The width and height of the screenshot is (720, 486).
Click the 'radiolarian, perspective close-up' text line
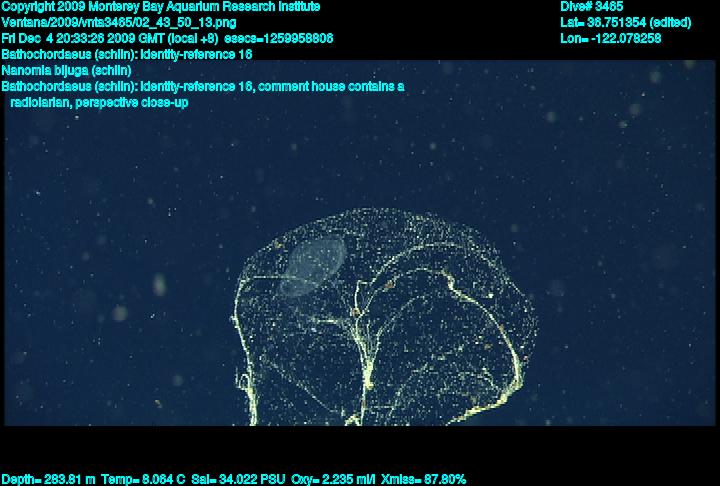[98, 102]
